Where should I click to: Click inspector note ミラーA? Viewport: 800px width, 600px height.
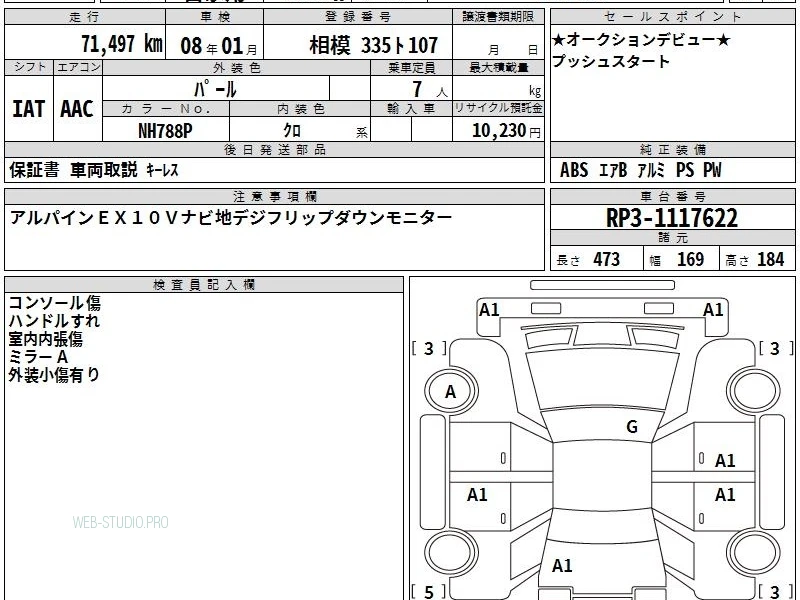point(38,357)
